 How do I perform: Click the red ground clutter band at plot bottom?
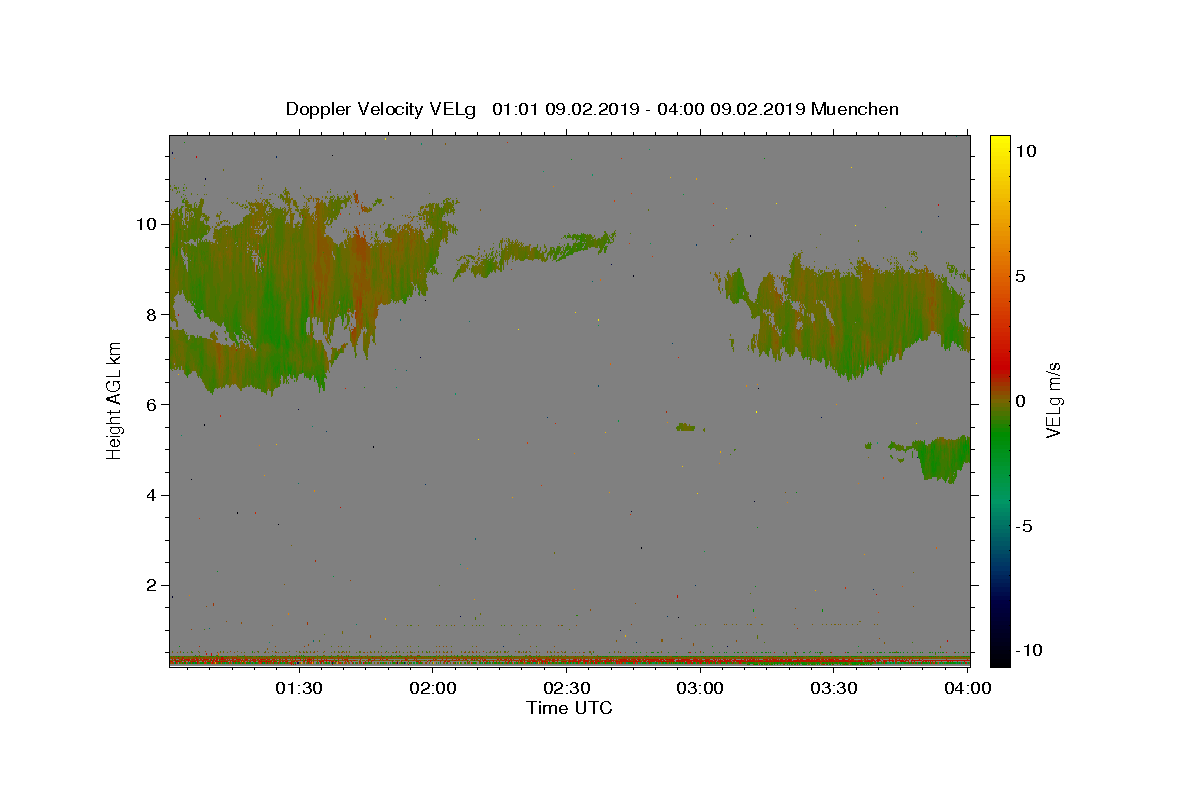click(569, 660)
